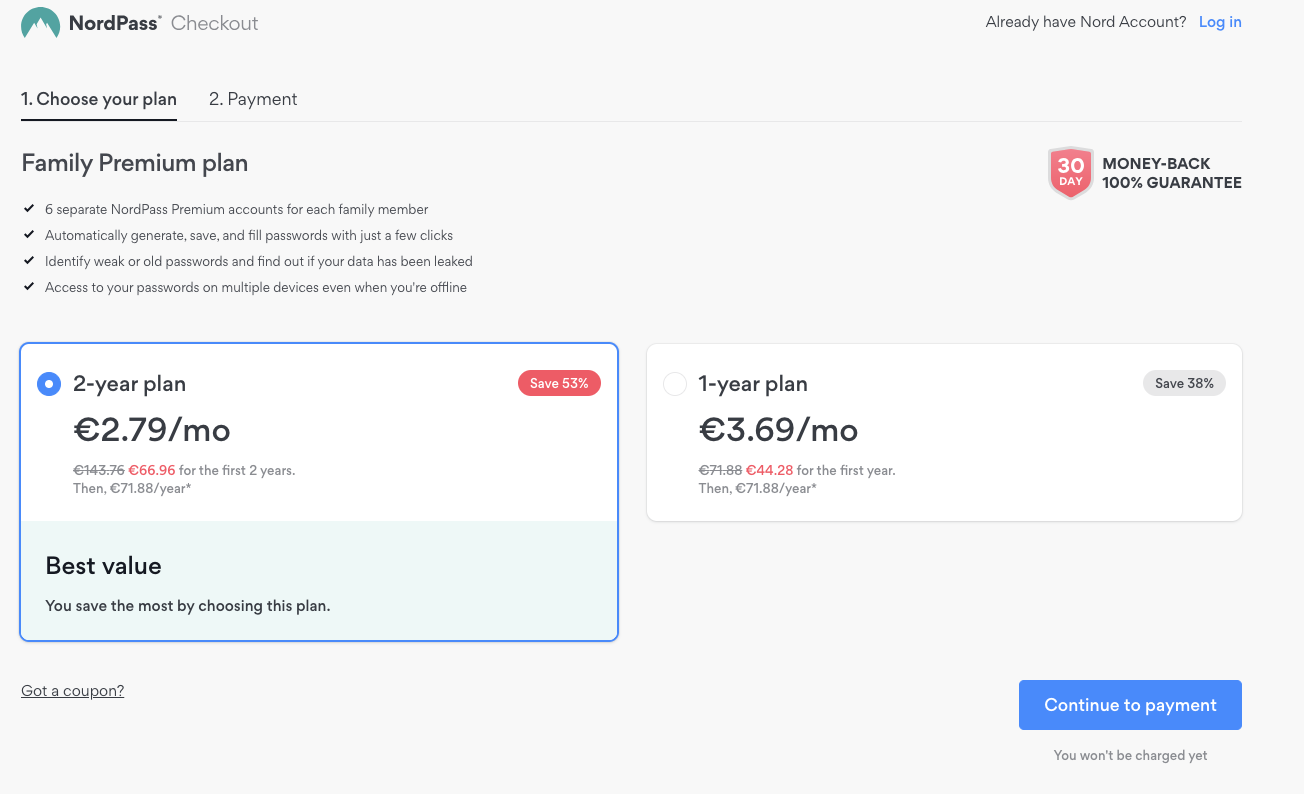Click the checkmark beside automatically generate passwords
Screen dimensions: 1304x794
click(28, 235)
